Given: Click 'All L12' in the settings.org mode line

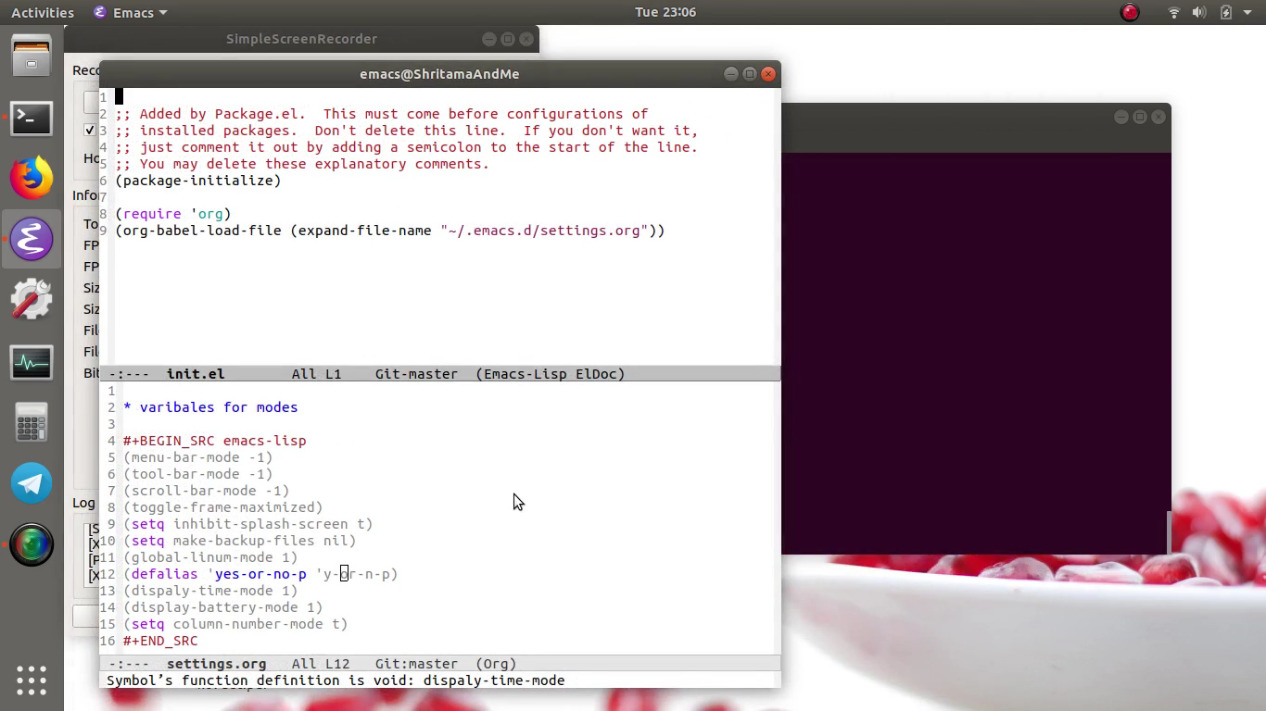Looking at the screenshot, I should (x=320, y=664).
